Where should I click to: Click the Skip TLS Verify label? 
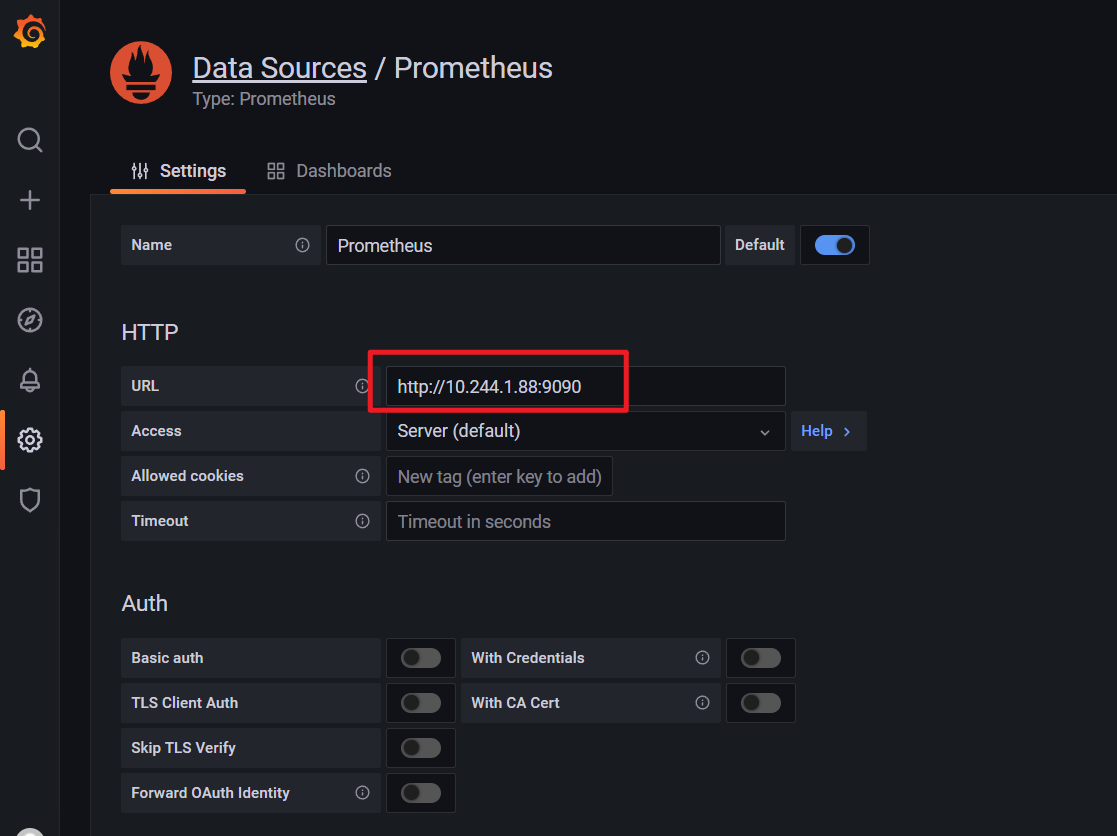[x=183, y=748]
